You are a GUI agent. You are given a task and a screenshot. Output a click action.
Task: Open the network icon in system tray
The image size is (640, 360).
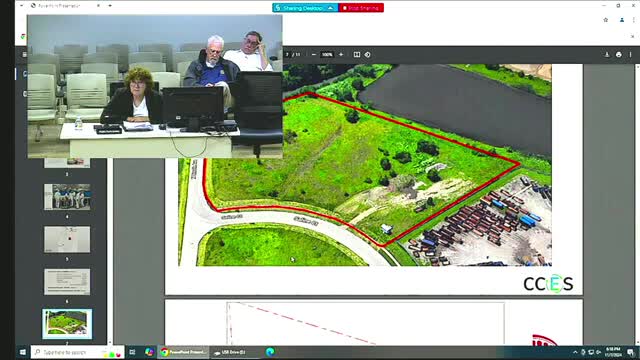(591, 352)
